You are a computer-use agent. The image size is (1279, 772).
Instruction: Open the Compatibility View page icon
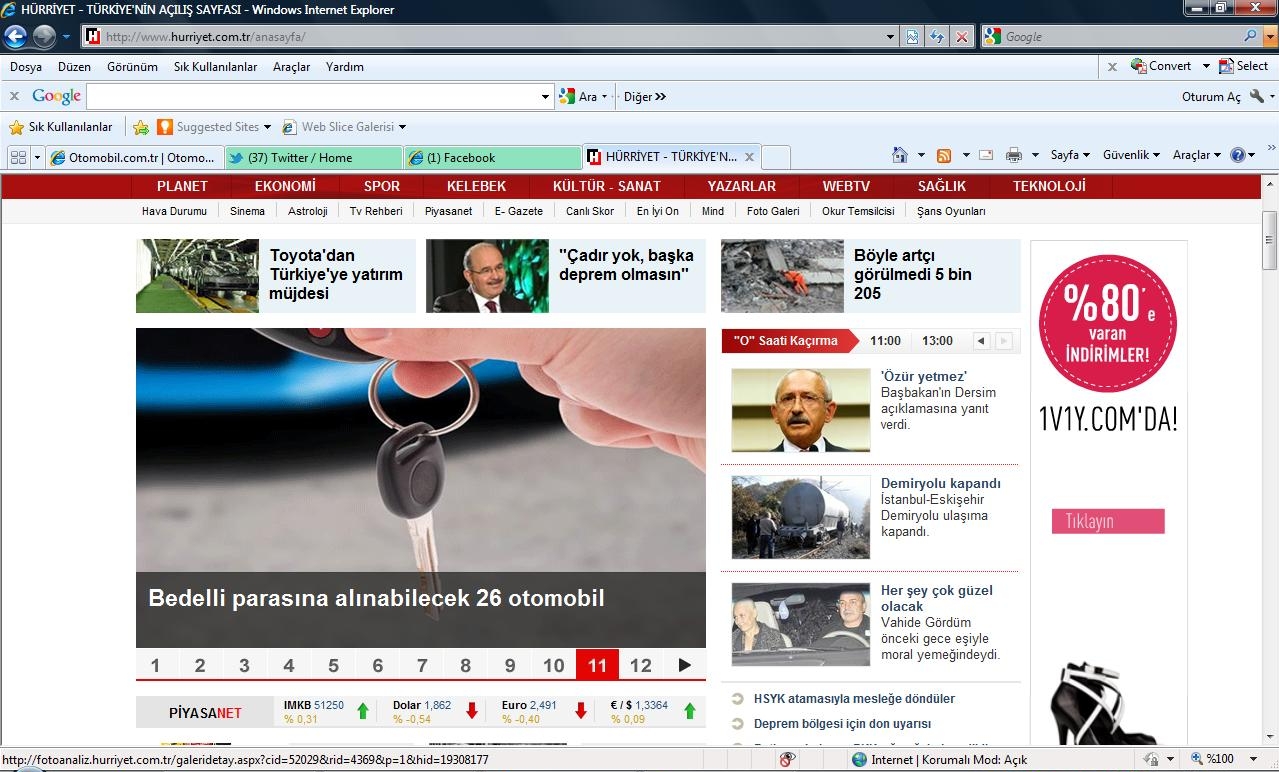913,37
